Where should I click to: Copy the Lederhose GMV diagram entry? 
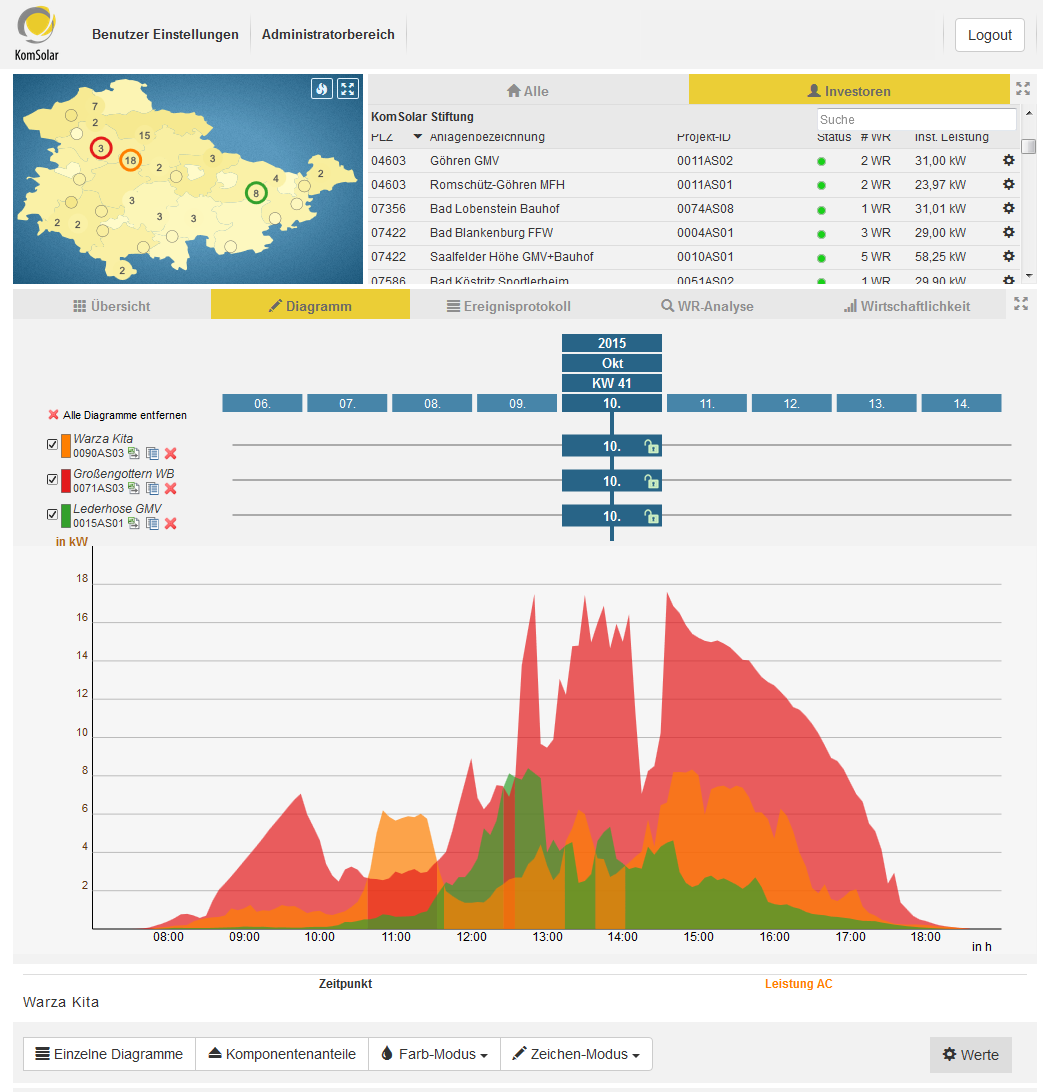click(x=152, y=523)
